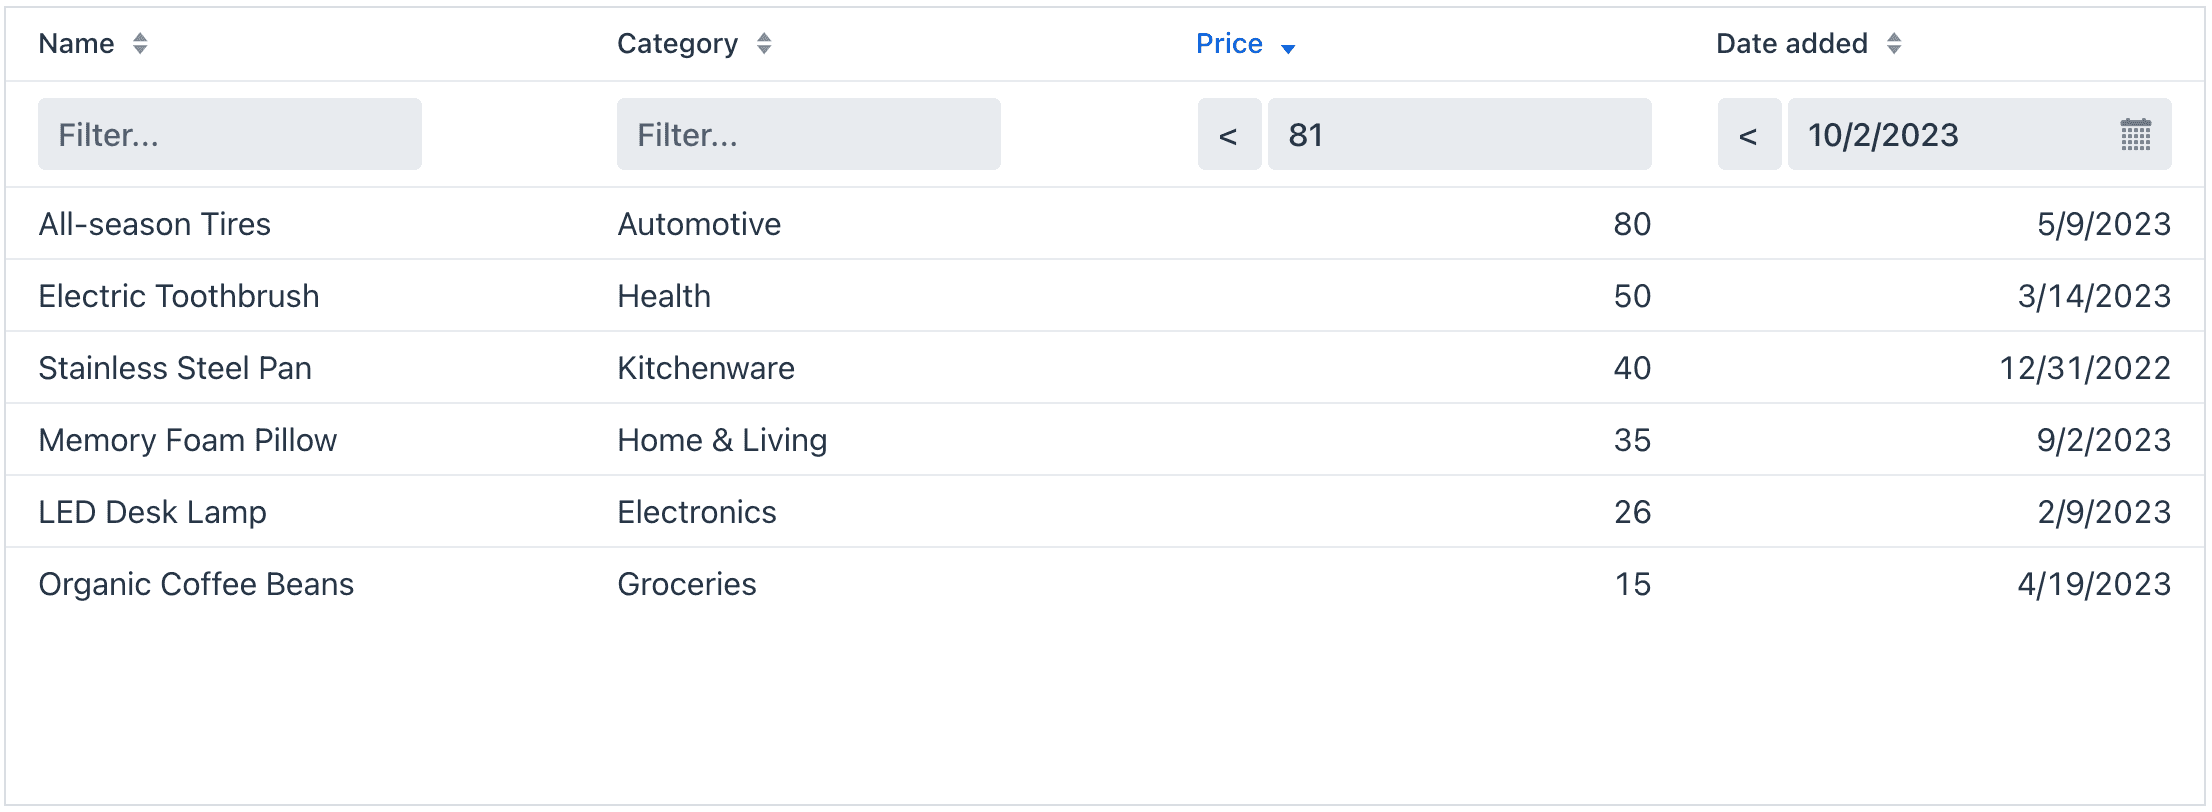The width and height of the screenshot is (2212, 812).
Task: Select the Organic Coffee Beans row
Action: tap(196, 584)
